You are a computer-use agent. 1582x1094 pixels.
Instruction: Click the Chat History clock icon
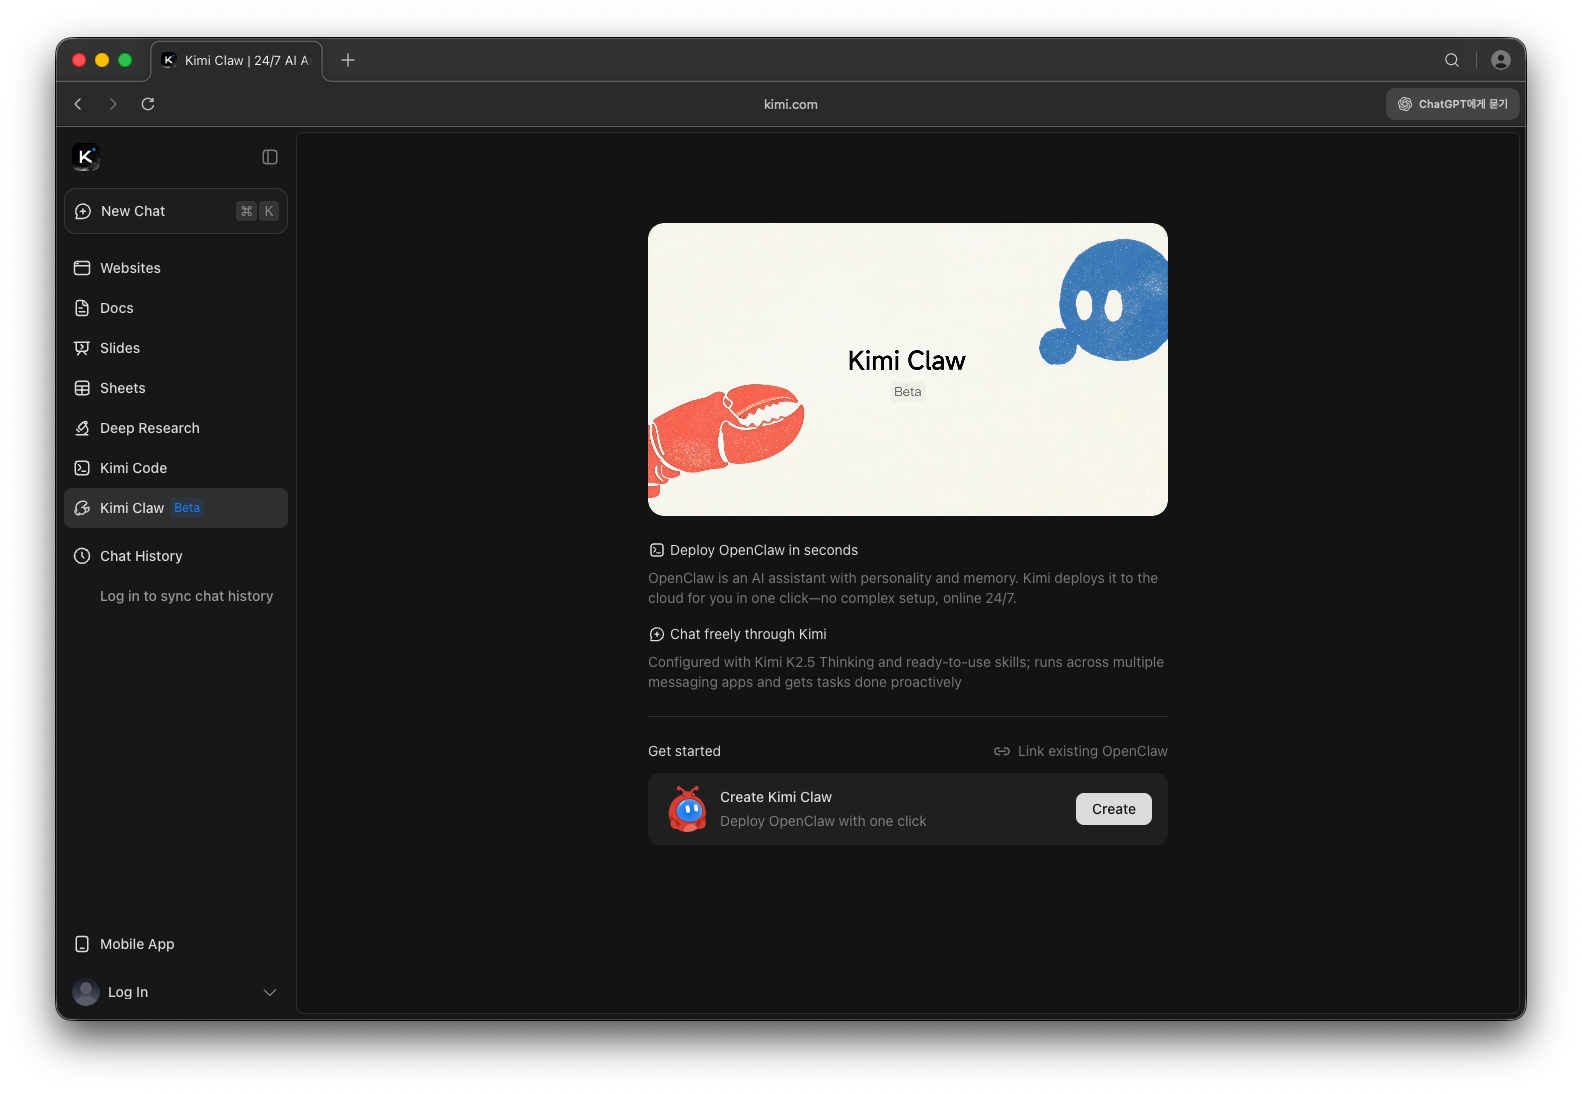(82, 556)
